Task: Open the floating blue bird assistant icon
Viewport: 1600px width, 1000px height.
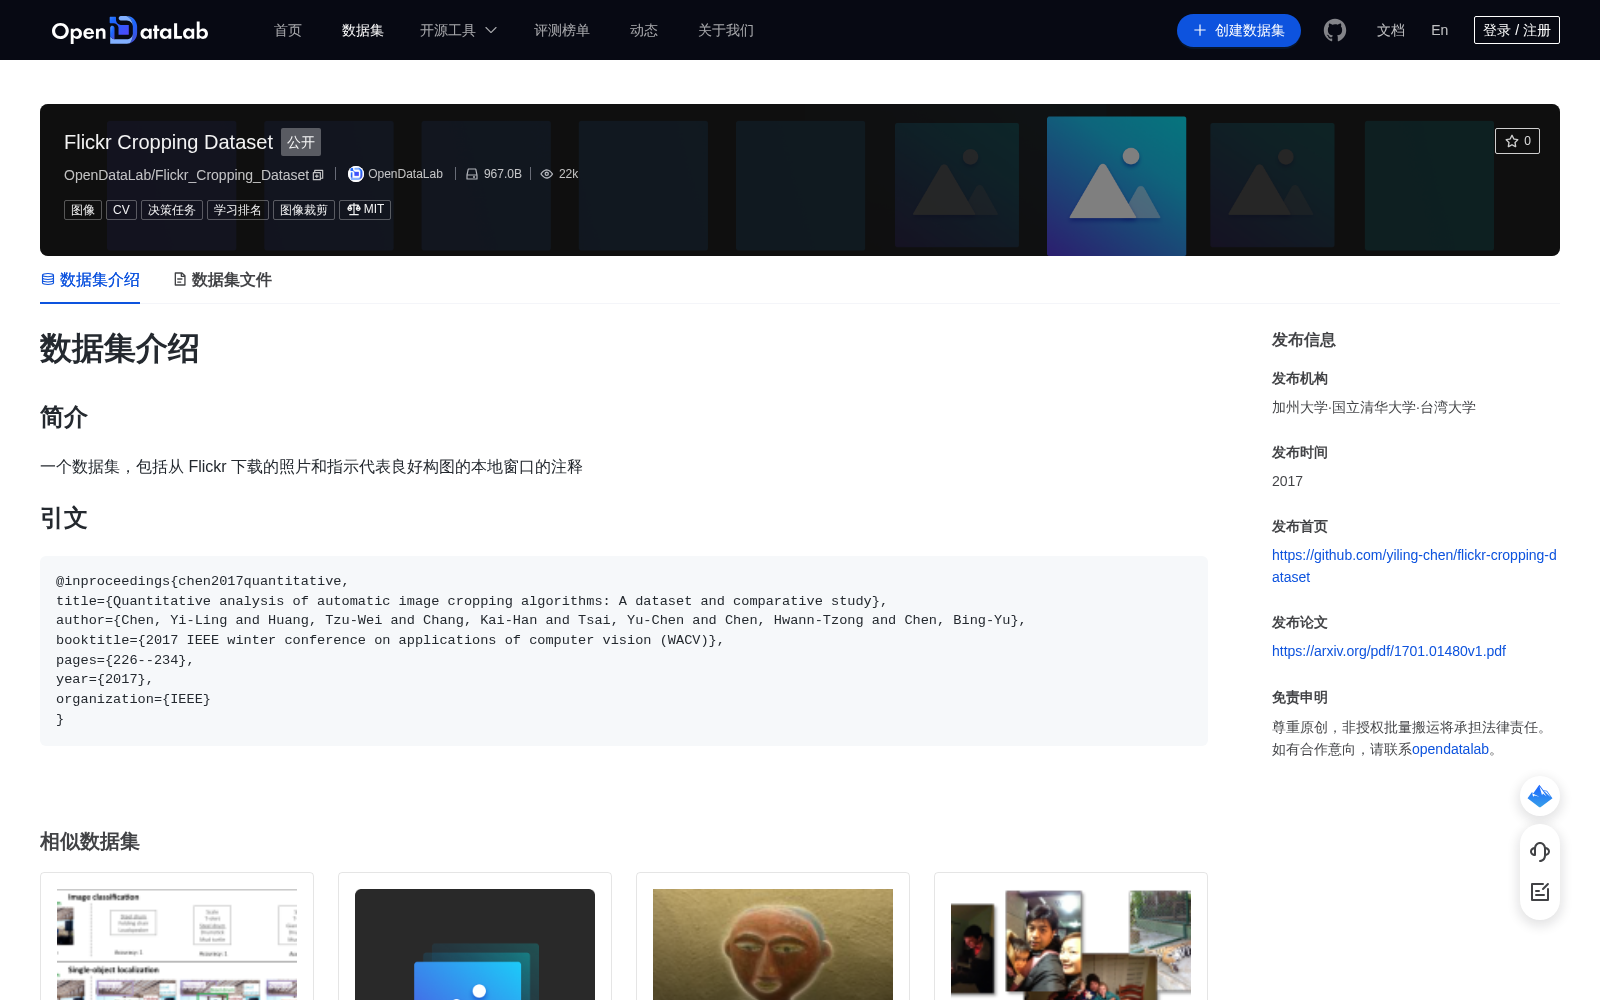Action: [x=1540, y=796]
